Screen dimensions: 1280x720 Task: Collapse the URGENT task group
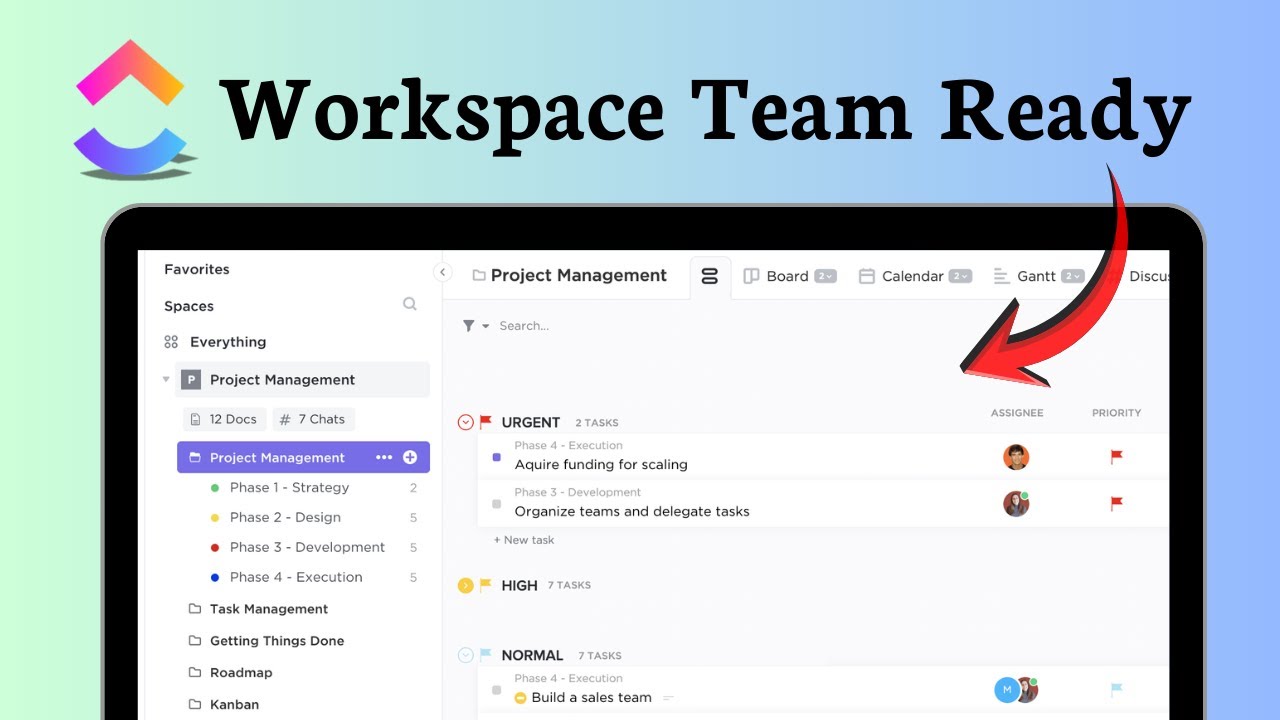coord(465,422)
